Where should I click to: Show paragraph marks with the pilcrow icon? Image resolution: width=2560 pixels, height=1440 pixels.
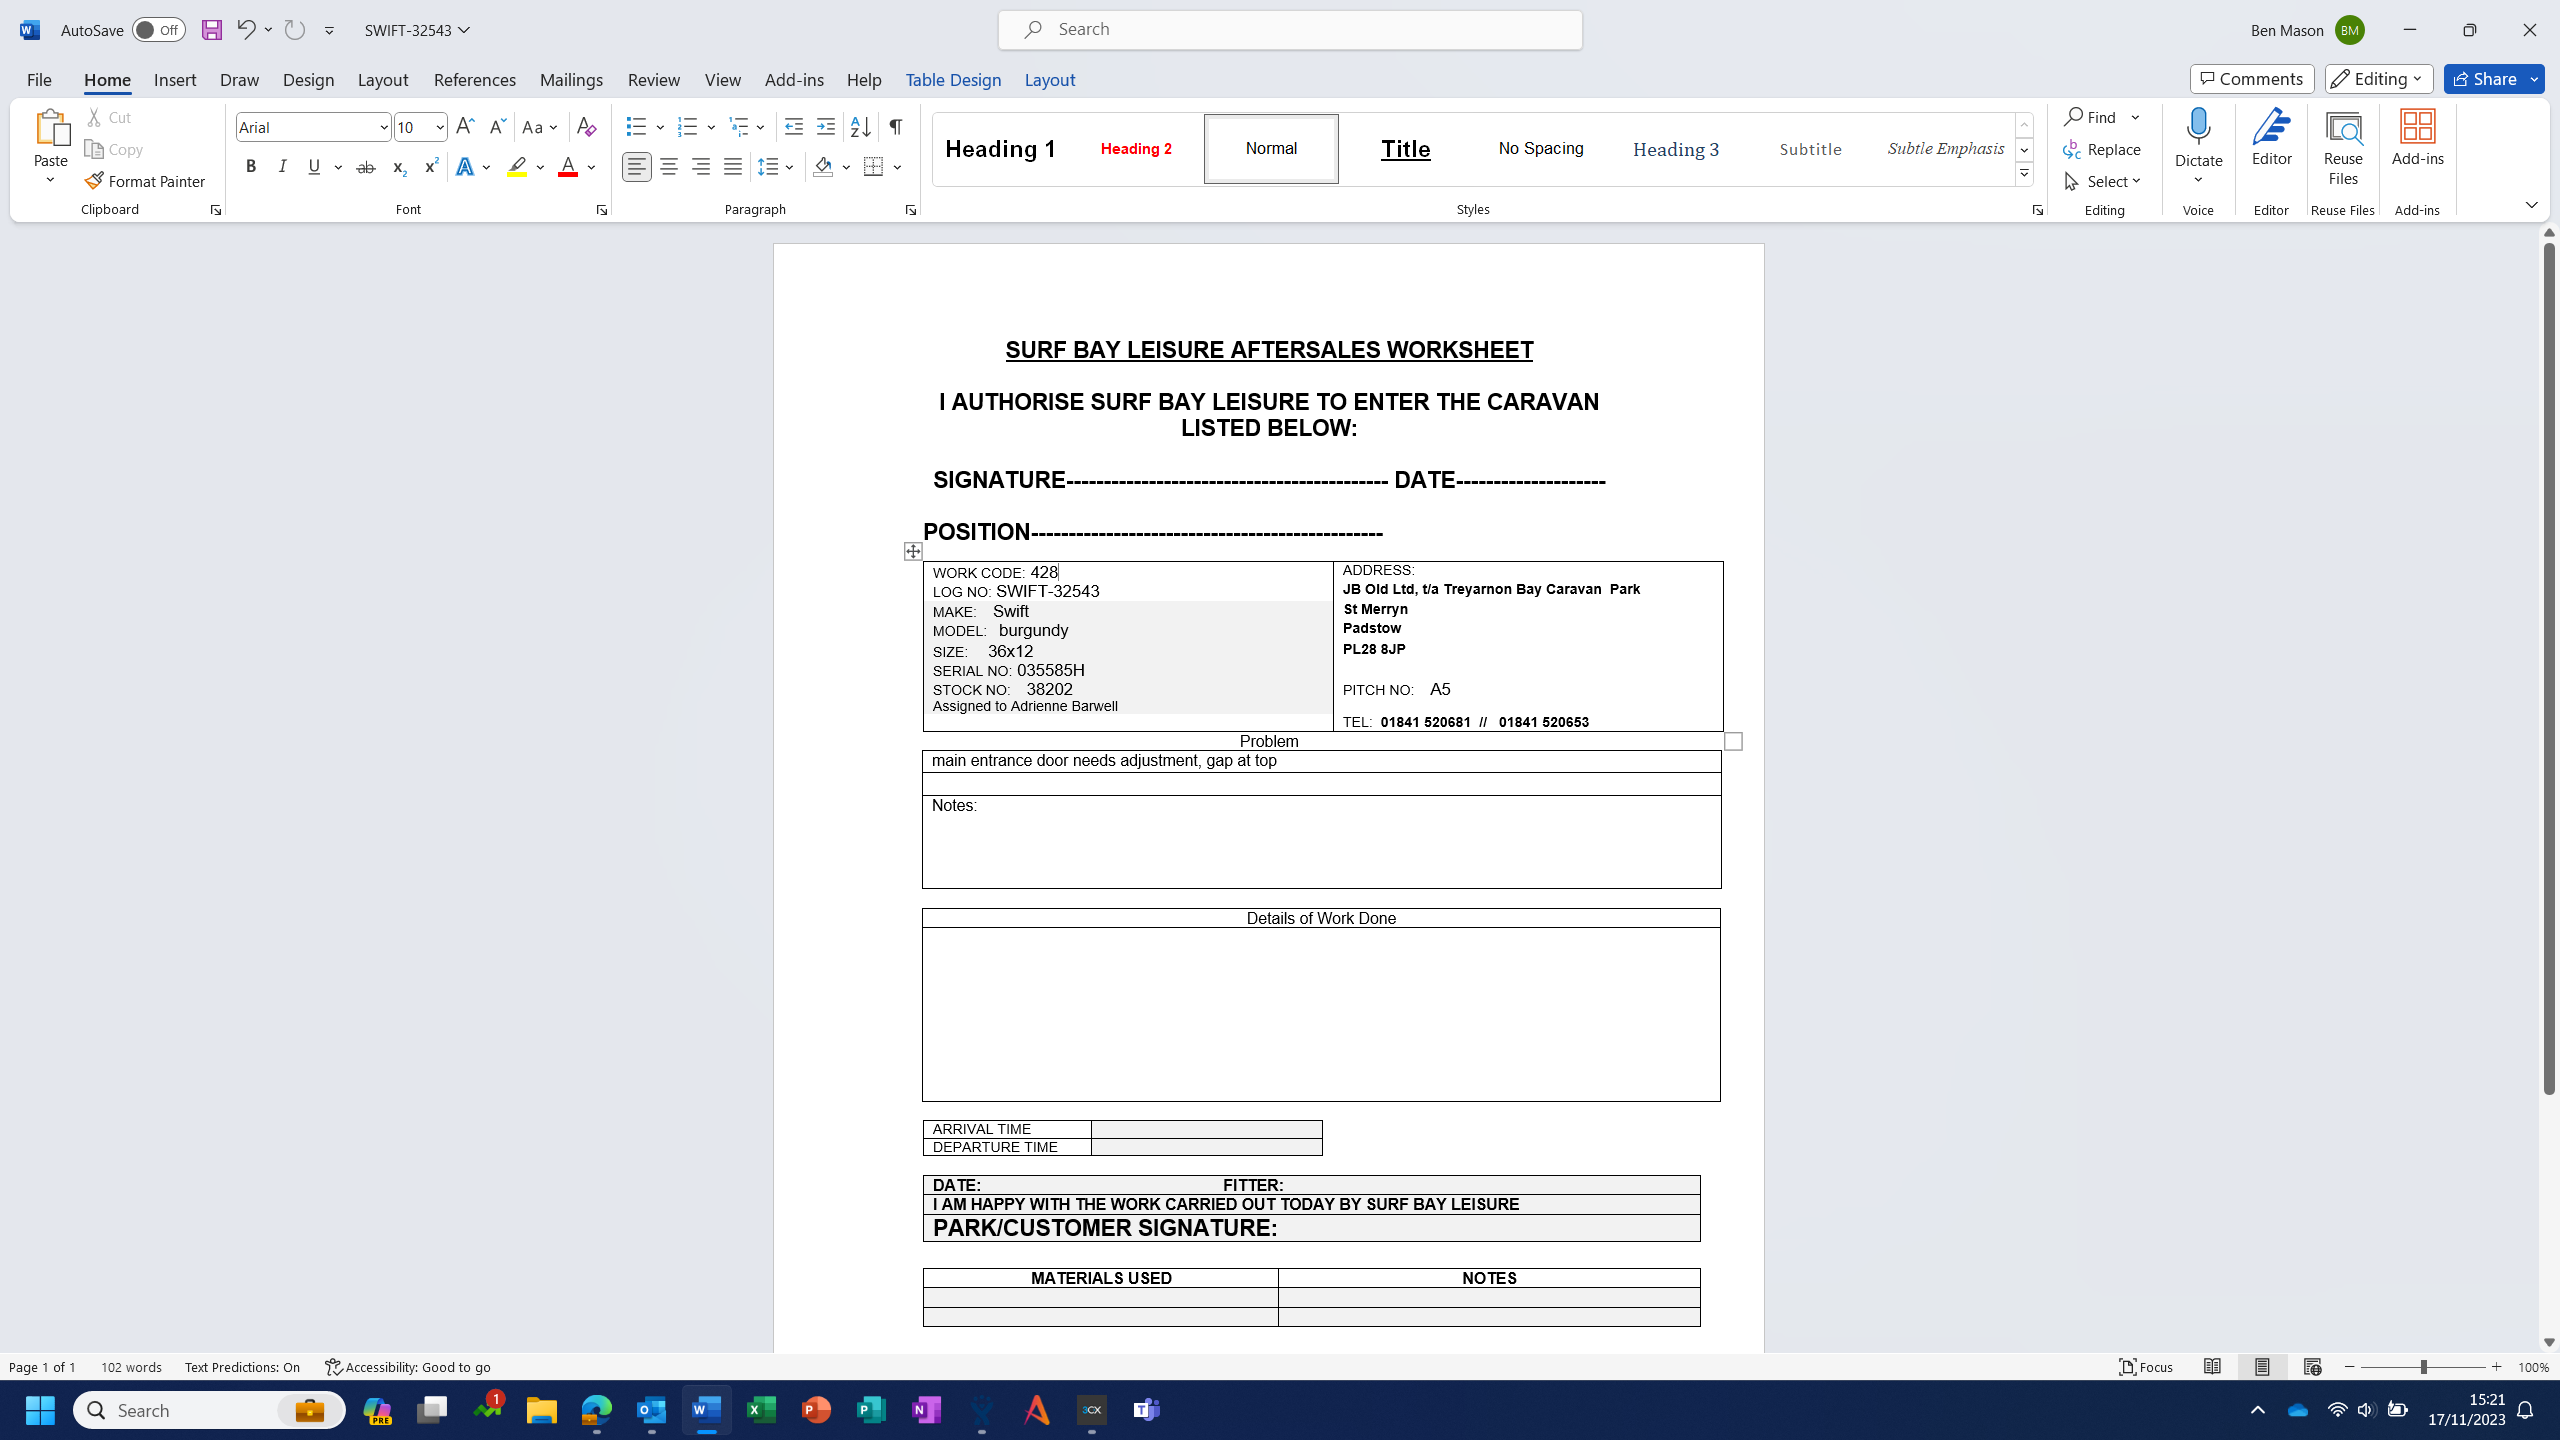(x=896, y=127)
